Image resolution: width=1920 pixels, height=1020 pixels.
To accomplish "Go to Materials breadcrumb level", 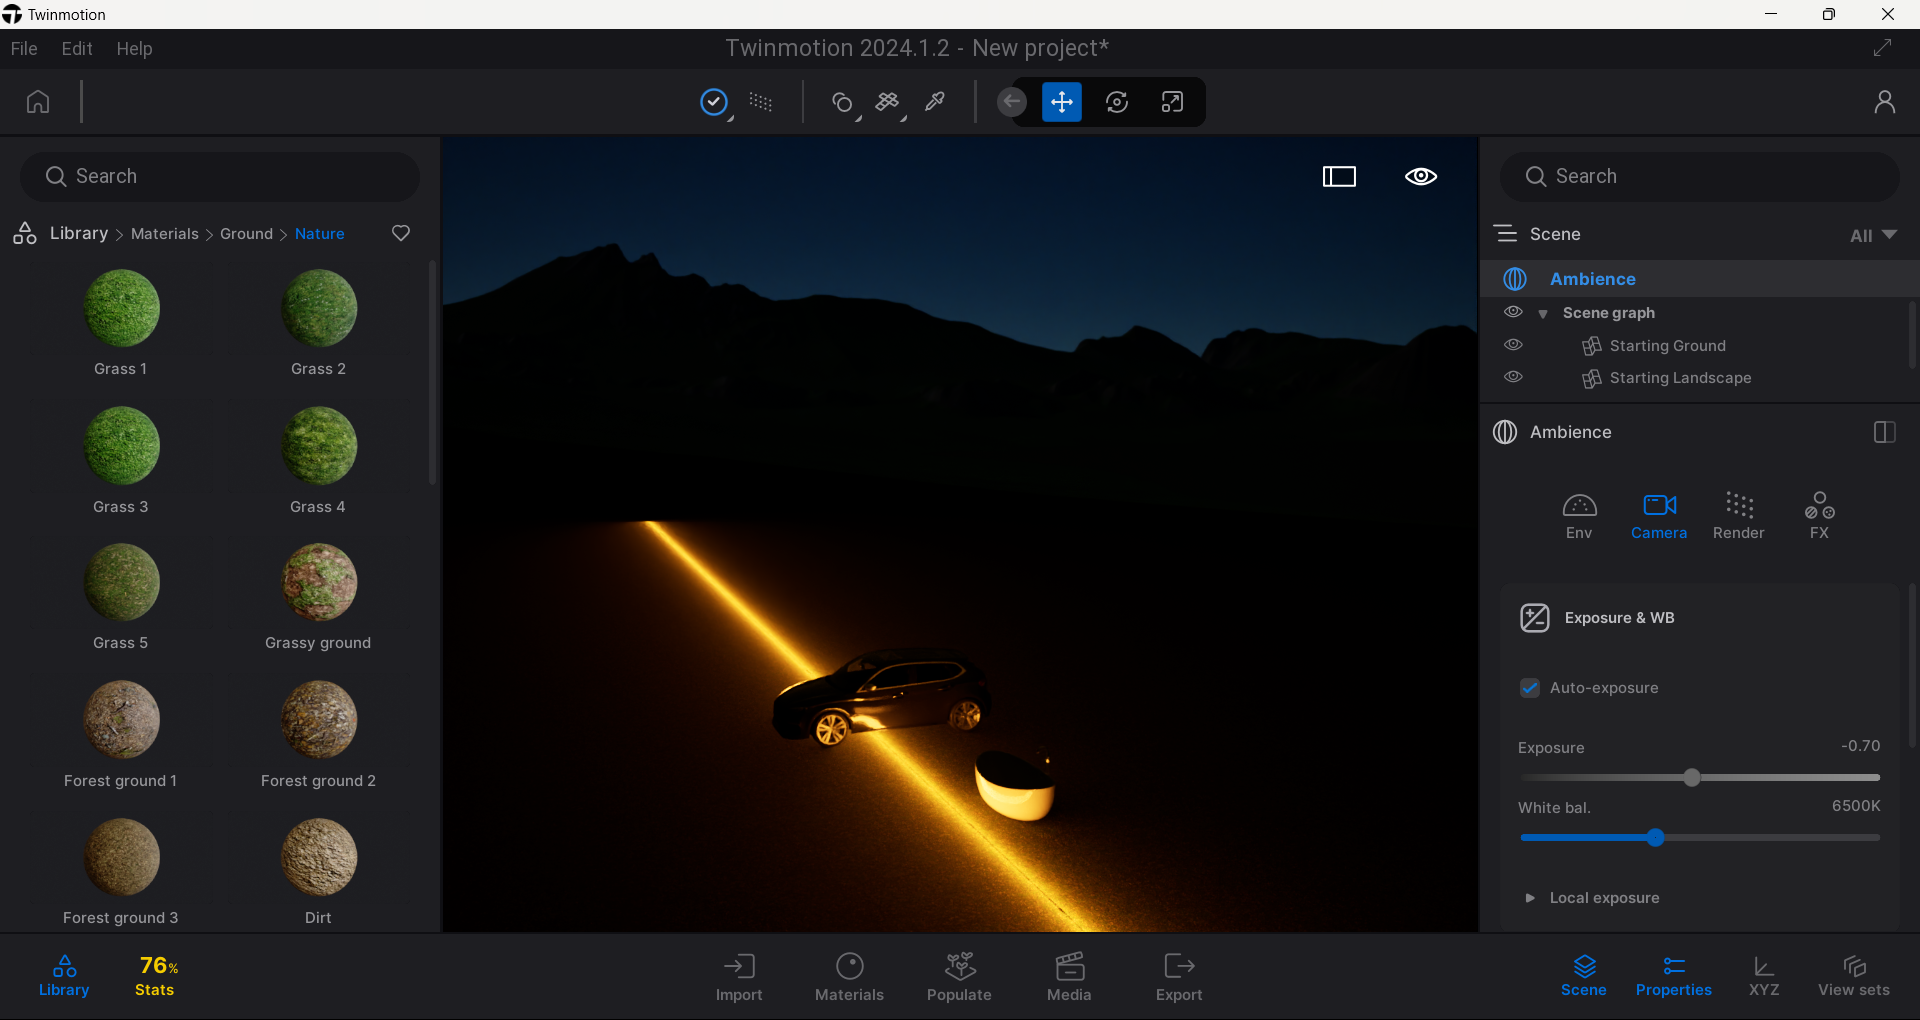I will point(165,234).
